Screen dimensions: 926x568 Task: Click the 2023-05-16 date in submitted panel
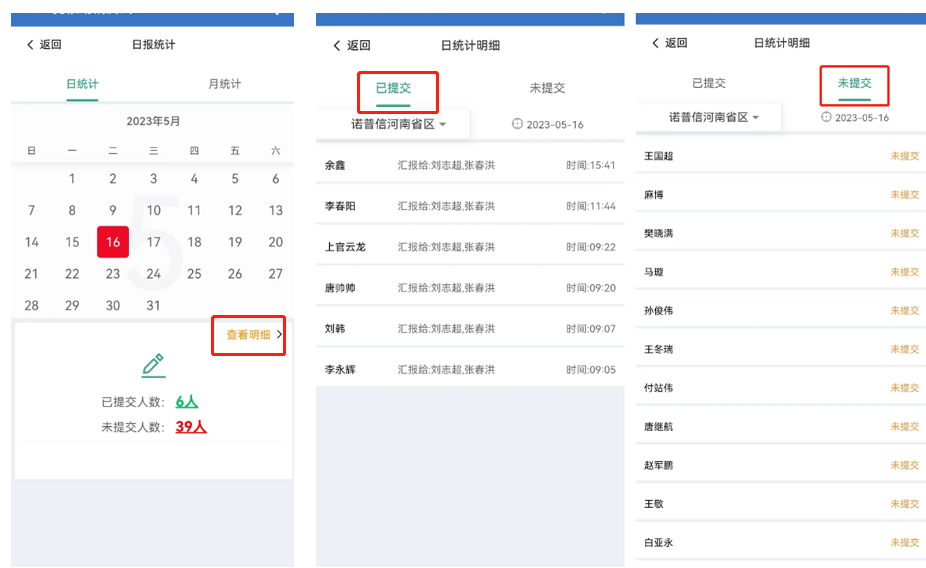click(555, 125)
